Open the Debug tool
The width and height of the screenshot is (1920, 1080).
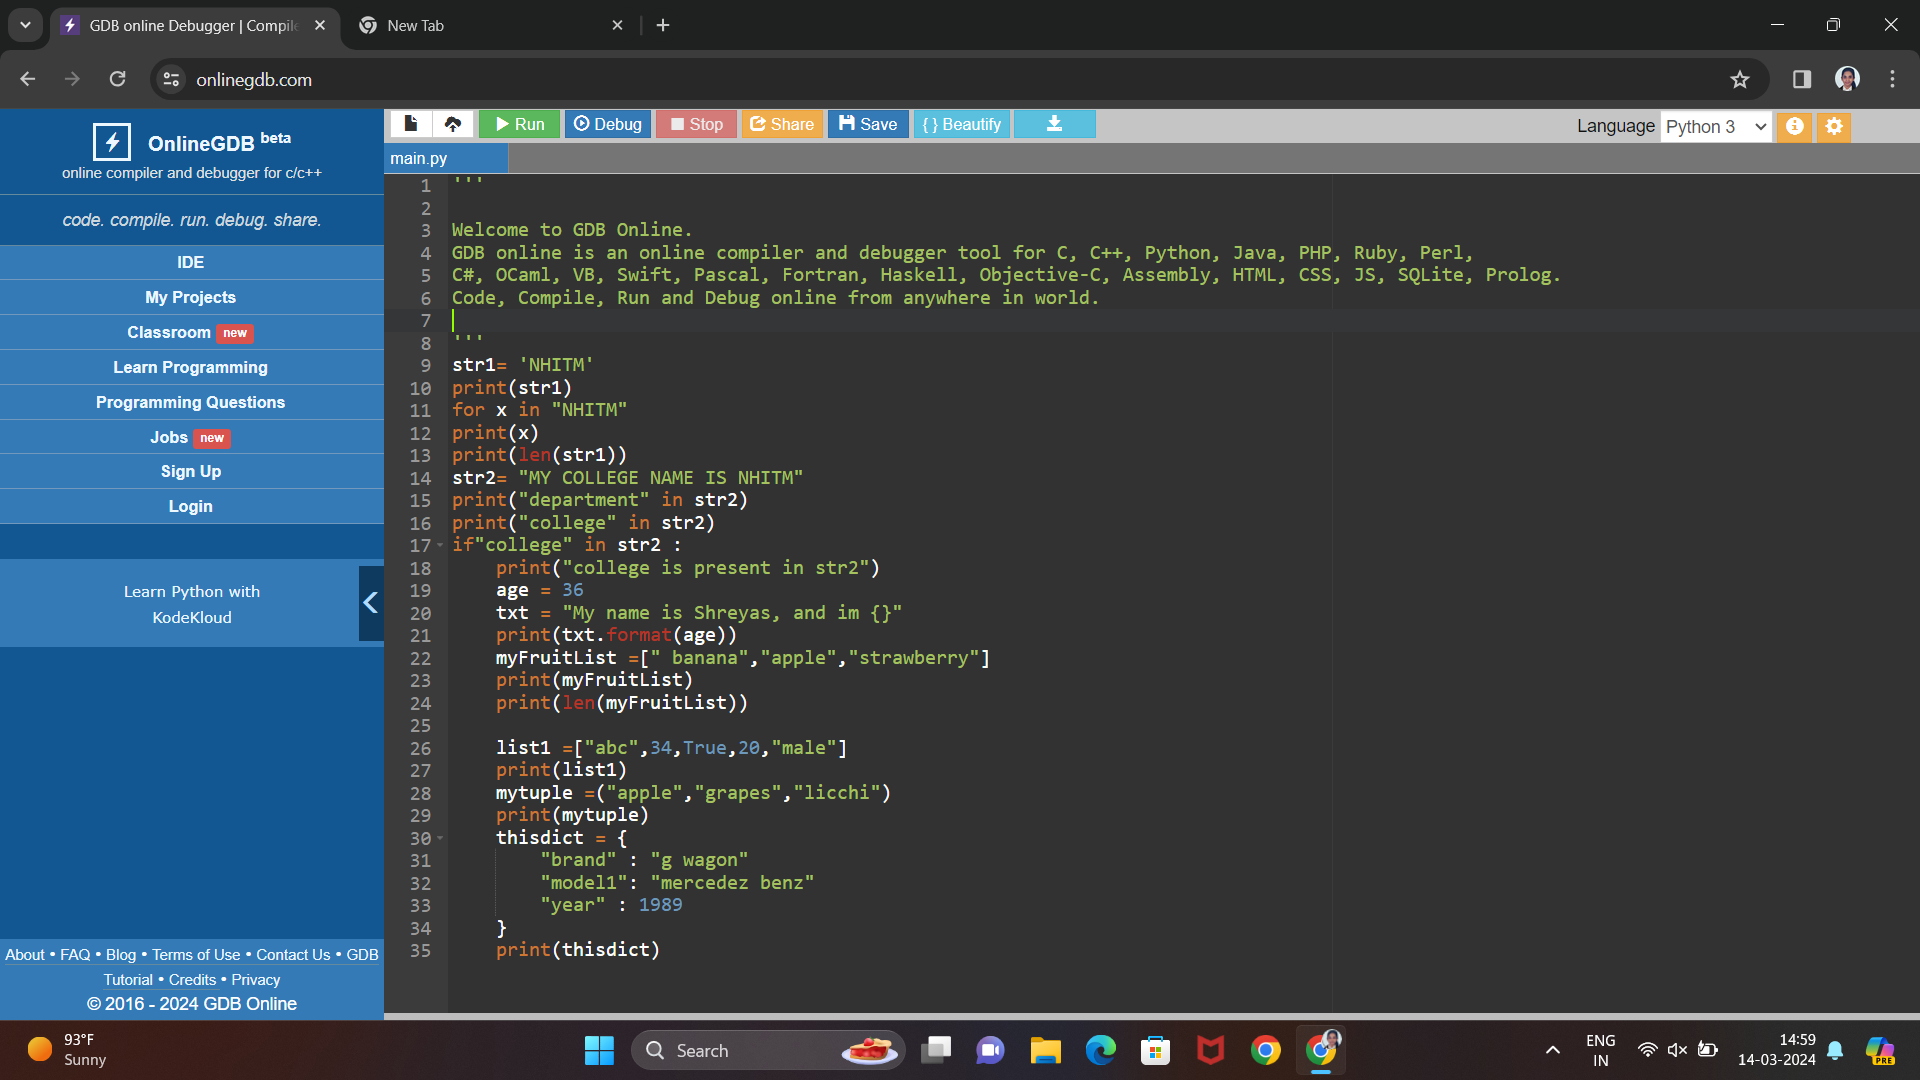608,124
